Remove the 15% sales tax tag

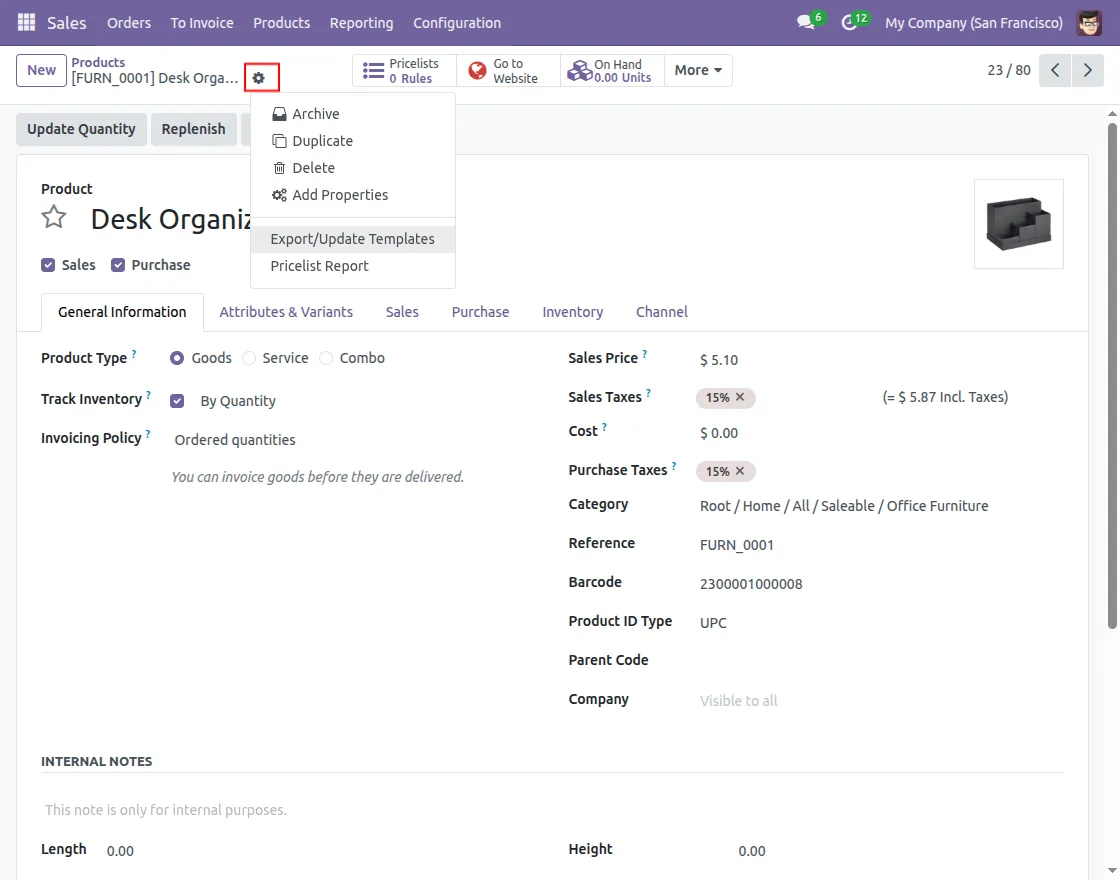(740, 397)
